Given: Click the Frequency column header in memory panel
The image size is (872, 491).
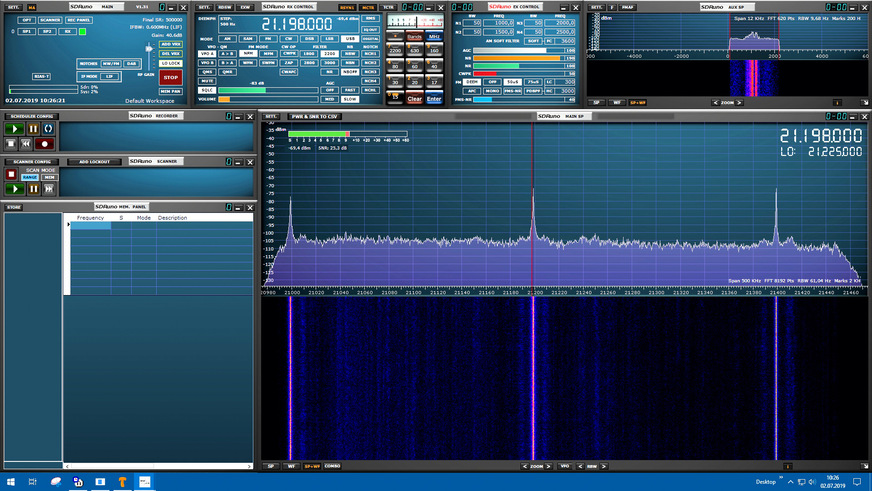Looking at the screenshot, I should click(x=90, y=217).
